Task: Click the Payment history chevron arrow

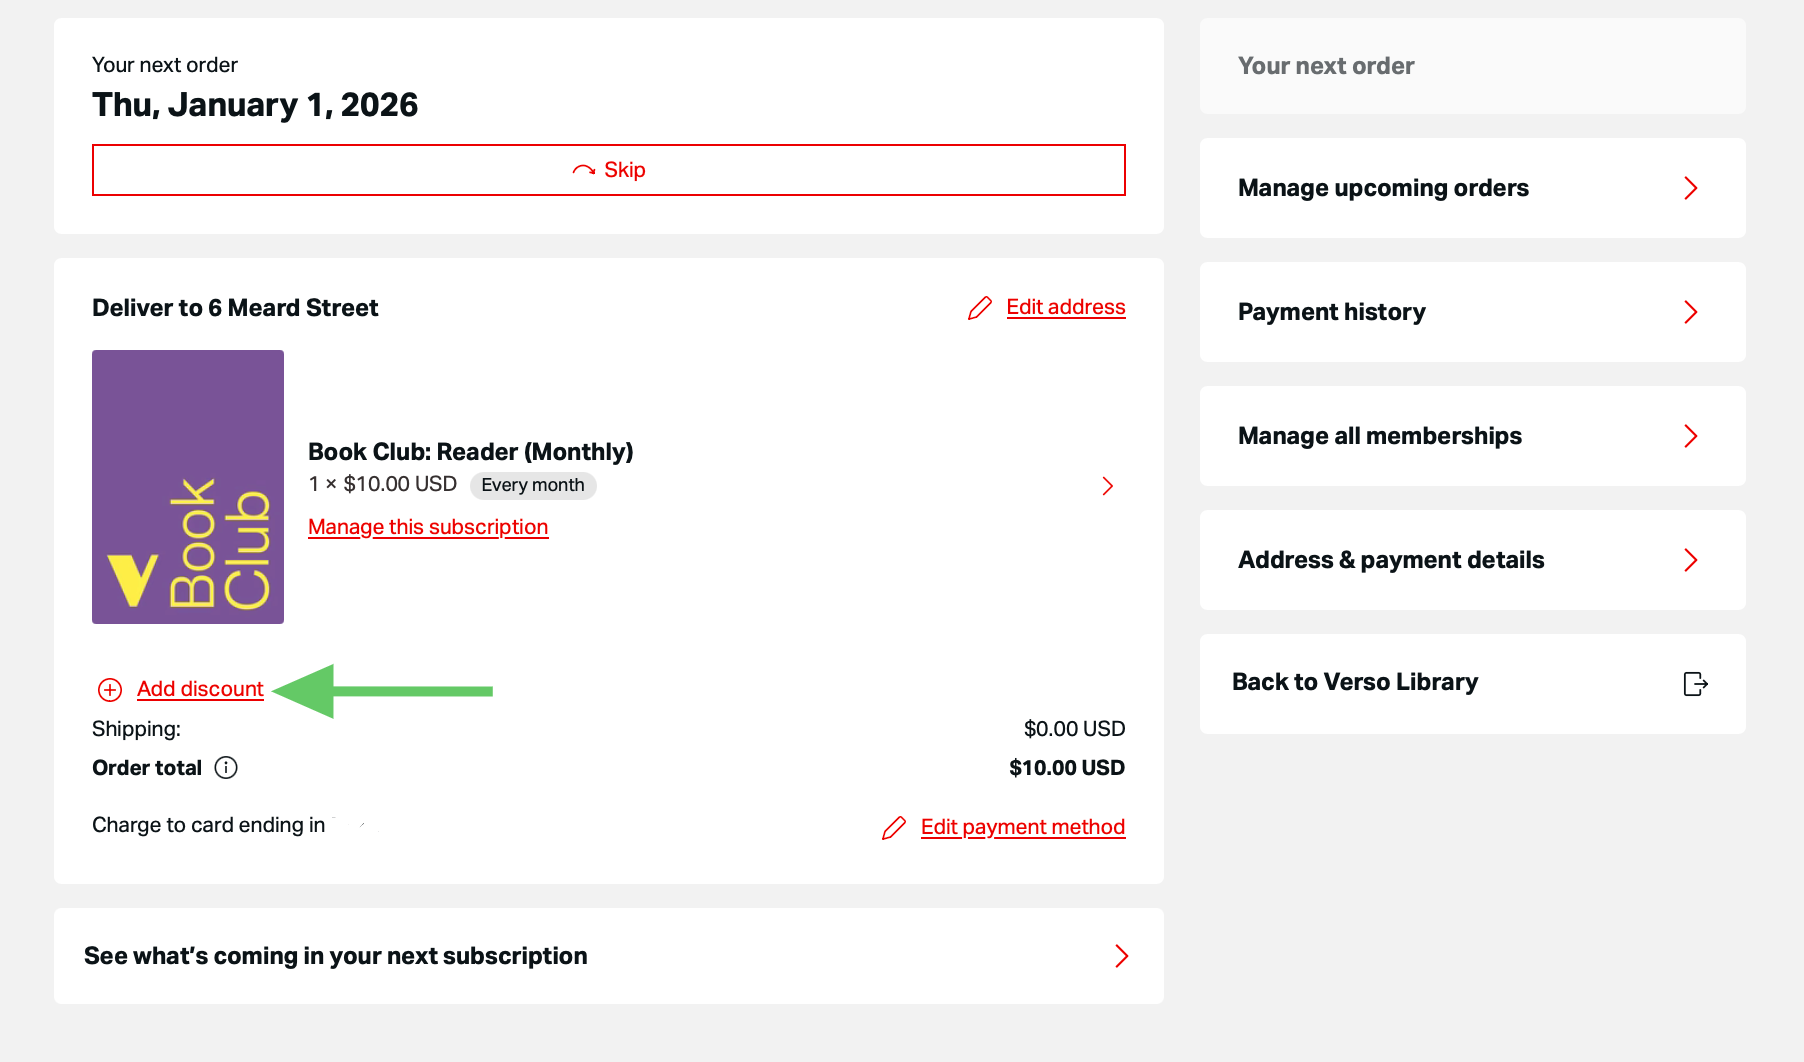Action: [x=1690, y=312]
